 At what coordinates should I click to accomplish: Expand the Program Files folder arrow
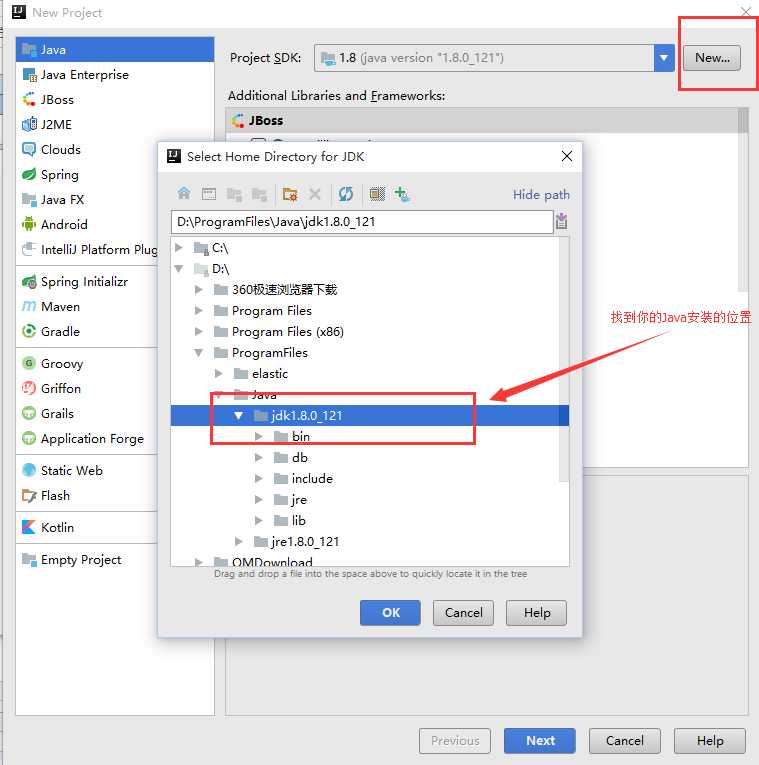pyautogui.click(x=199, y=311)
